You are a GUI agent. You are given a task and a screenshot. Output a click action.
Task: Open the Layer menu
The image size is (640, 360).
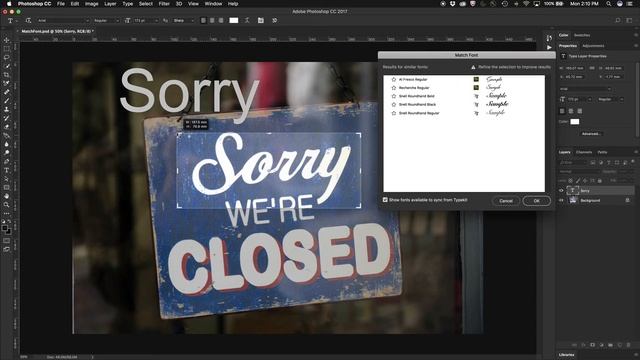click(x=110, y=4)
